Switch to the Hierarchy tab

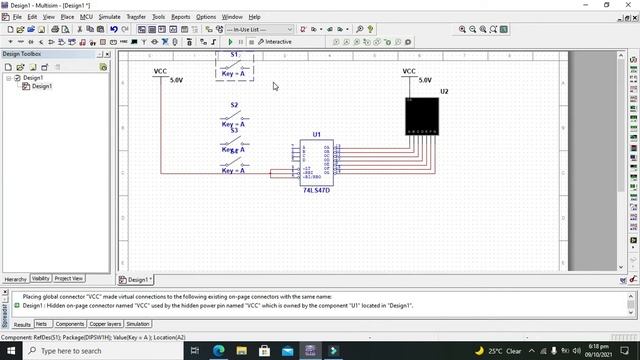[x=16, y=279]
